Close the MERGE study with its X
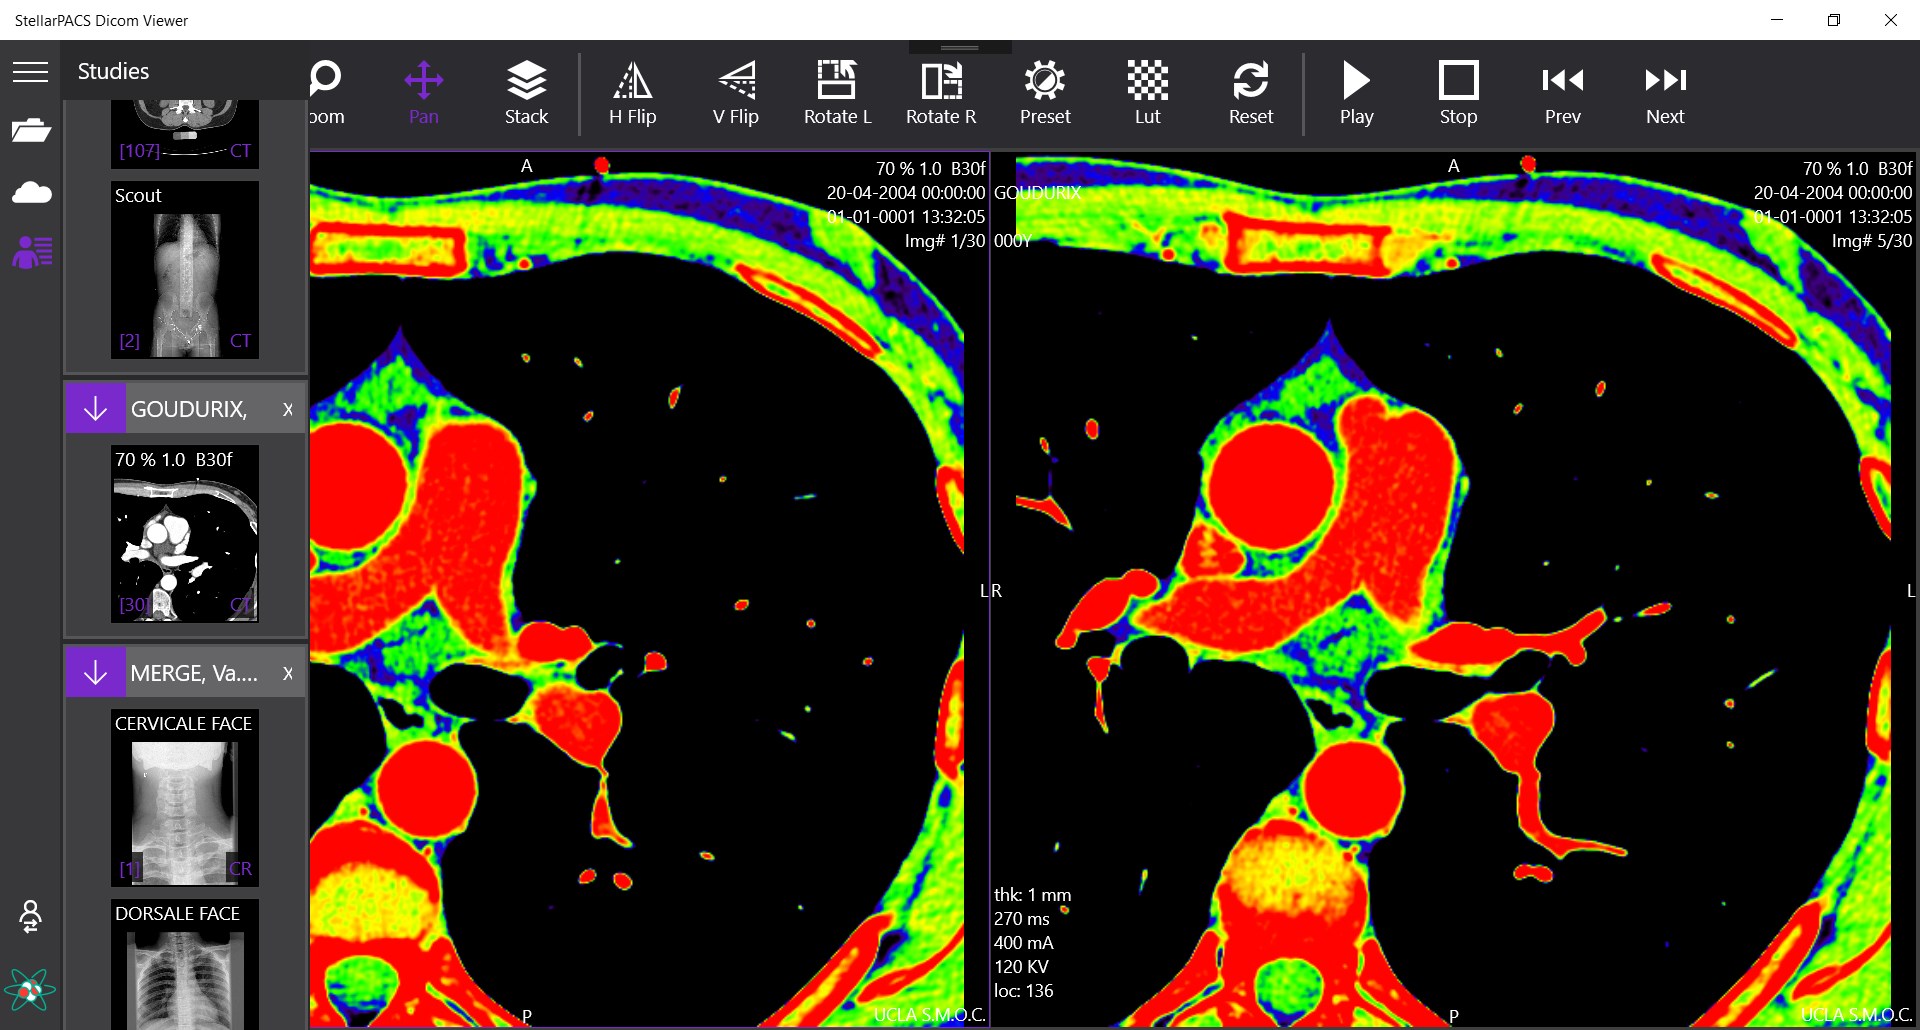Image resolution: width=1920 pixels, height=1030 pixels. 287,672
